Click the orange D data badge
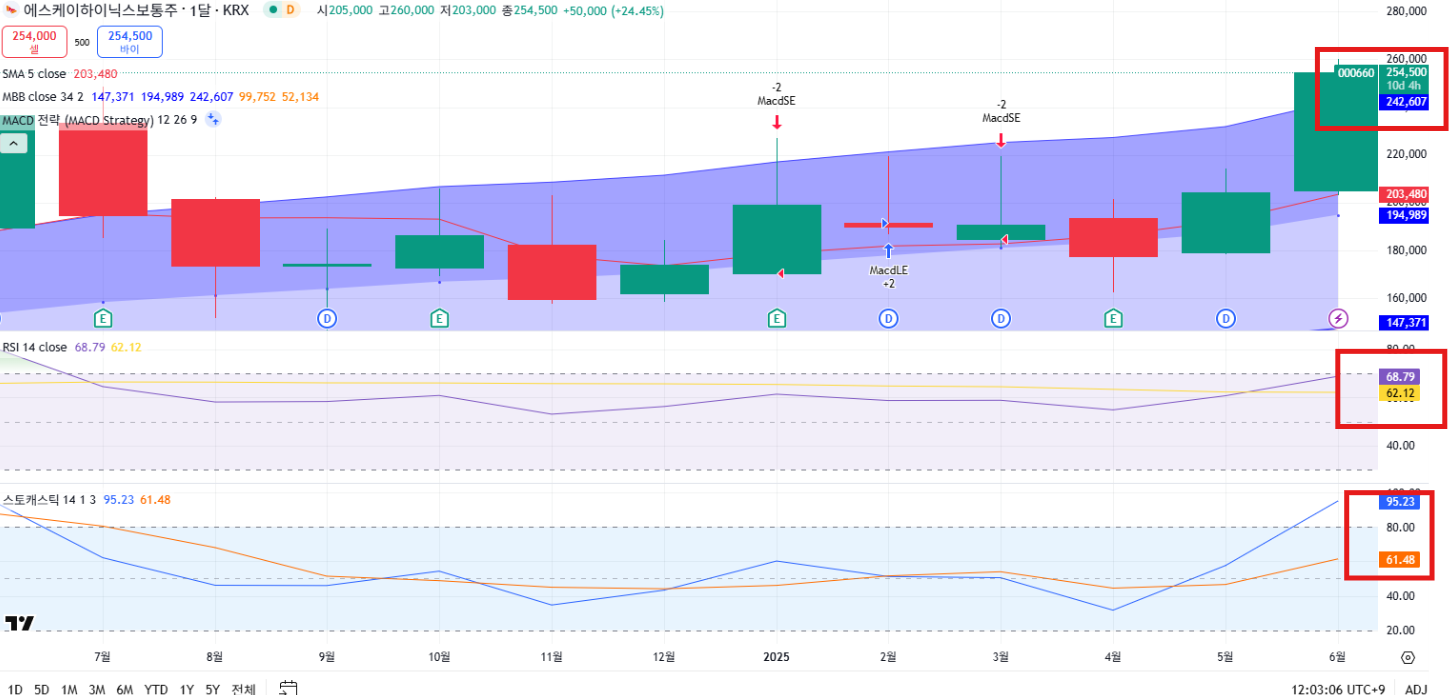The image size is (1449, 695). (x=291, y=10)
